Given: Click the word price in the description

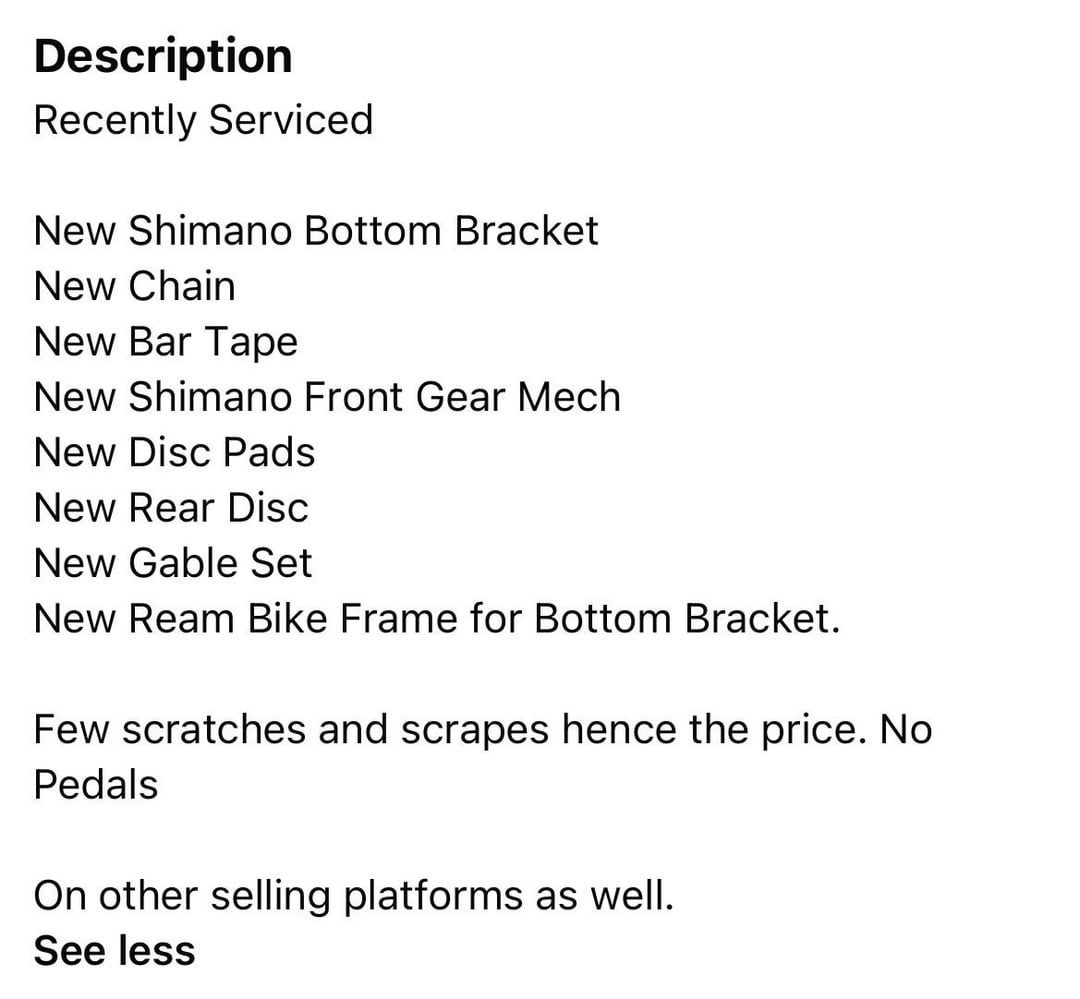Looking at the screenshot, I should coord(798,730).
